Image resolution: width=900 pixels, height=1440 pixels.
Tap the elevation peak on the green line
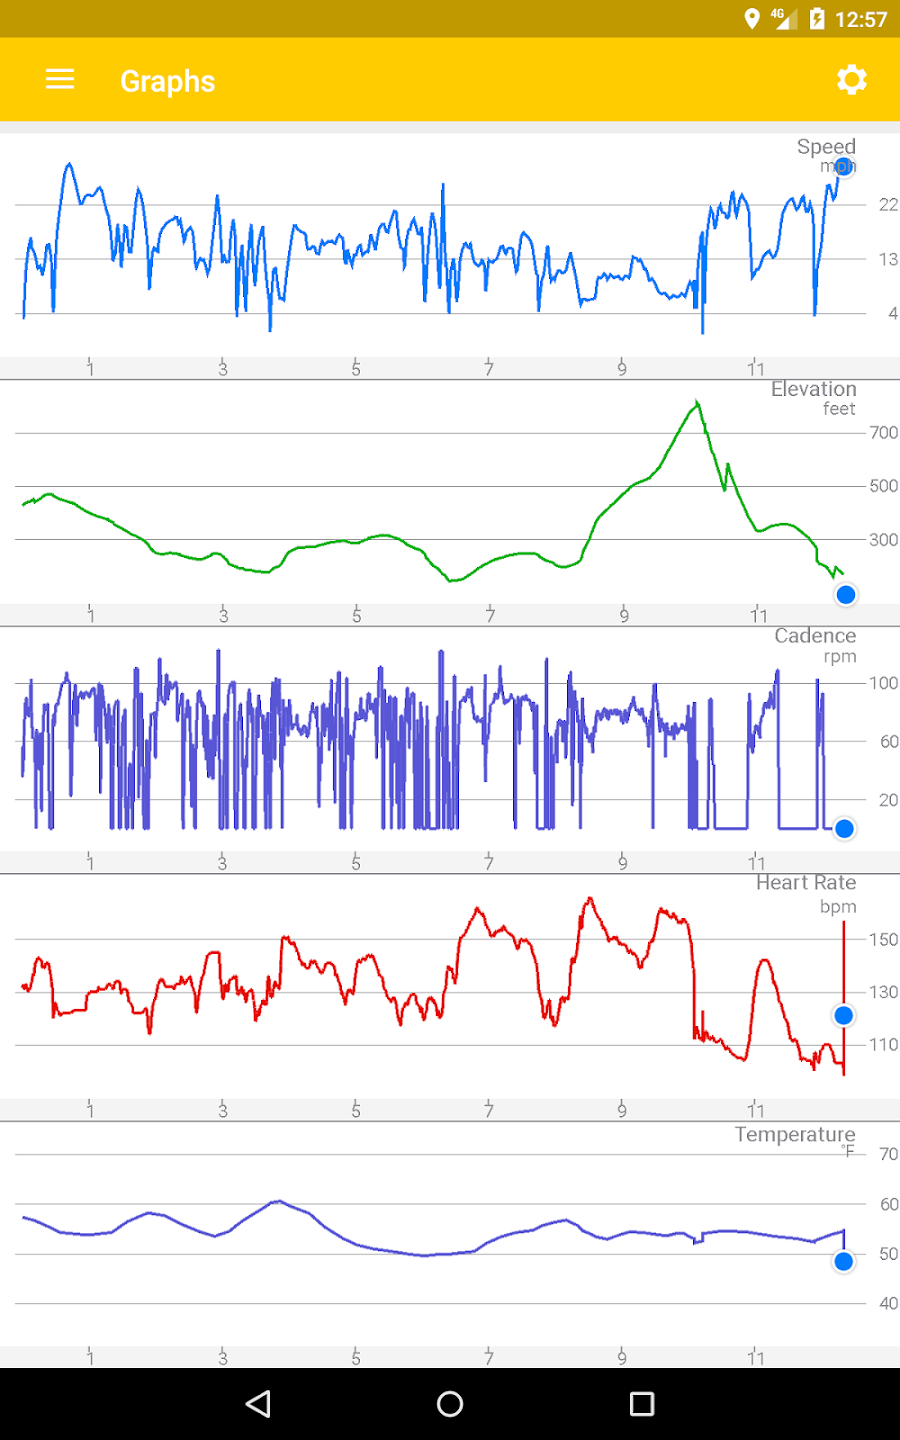click(697, 402)
